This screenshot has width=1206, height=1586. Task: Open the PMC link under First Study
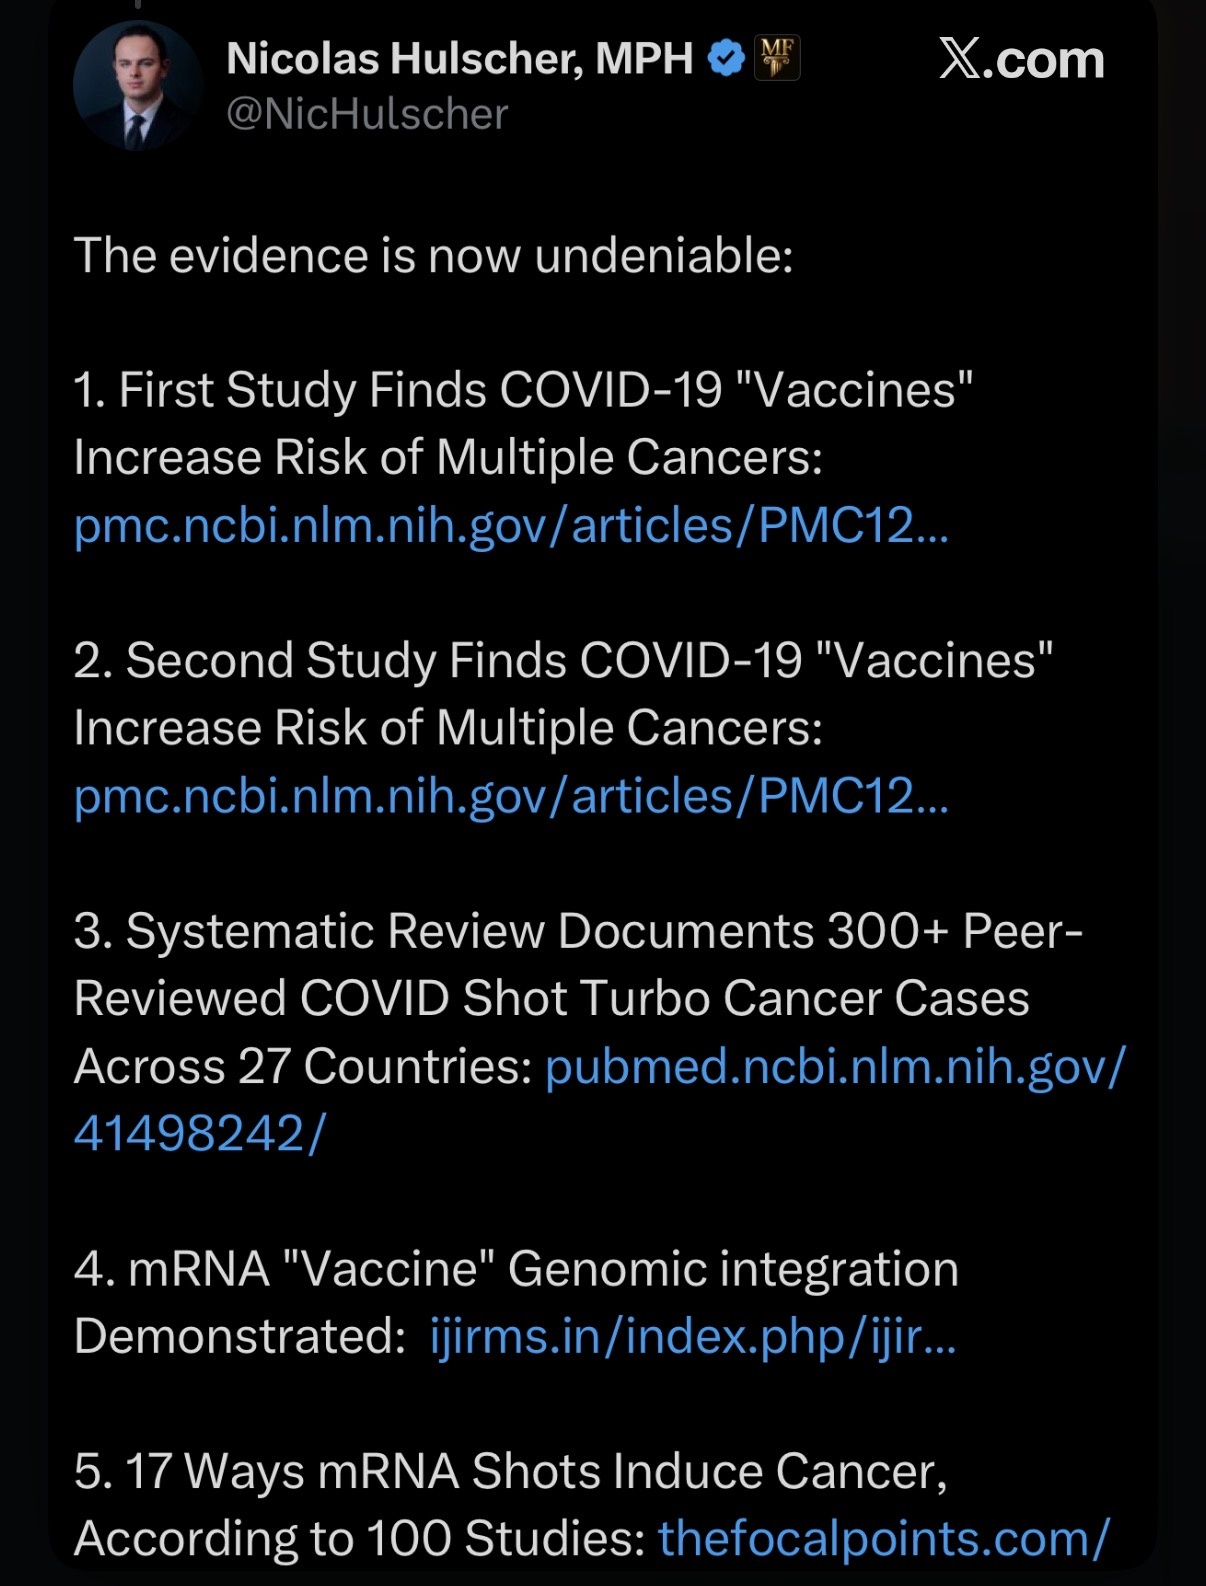click(x=511, y=525)
